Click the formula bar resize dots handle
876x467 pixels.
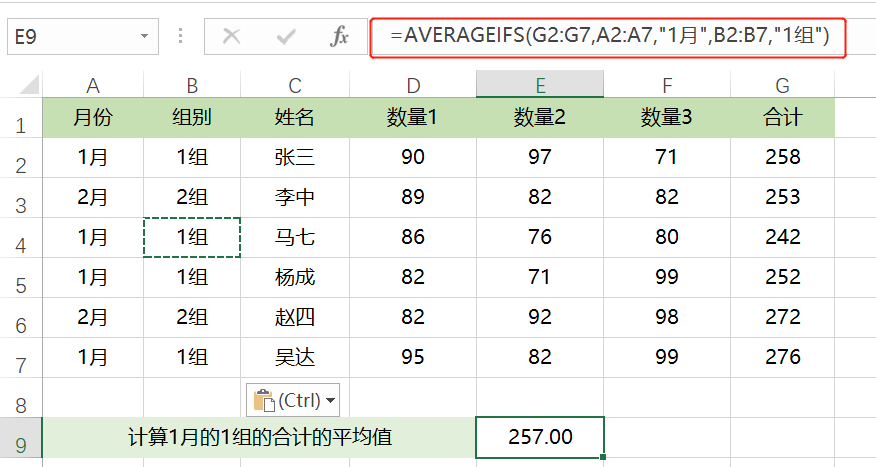(181, 37)
